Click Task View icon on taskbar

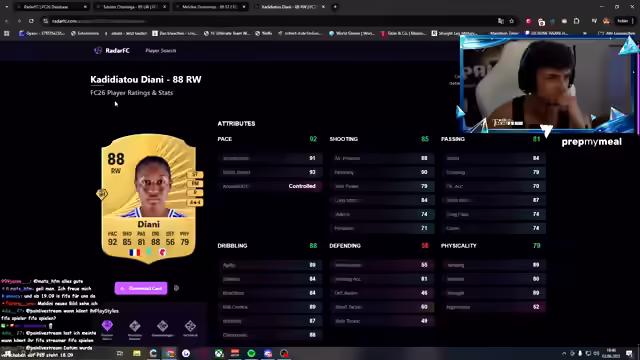point(120,353)
